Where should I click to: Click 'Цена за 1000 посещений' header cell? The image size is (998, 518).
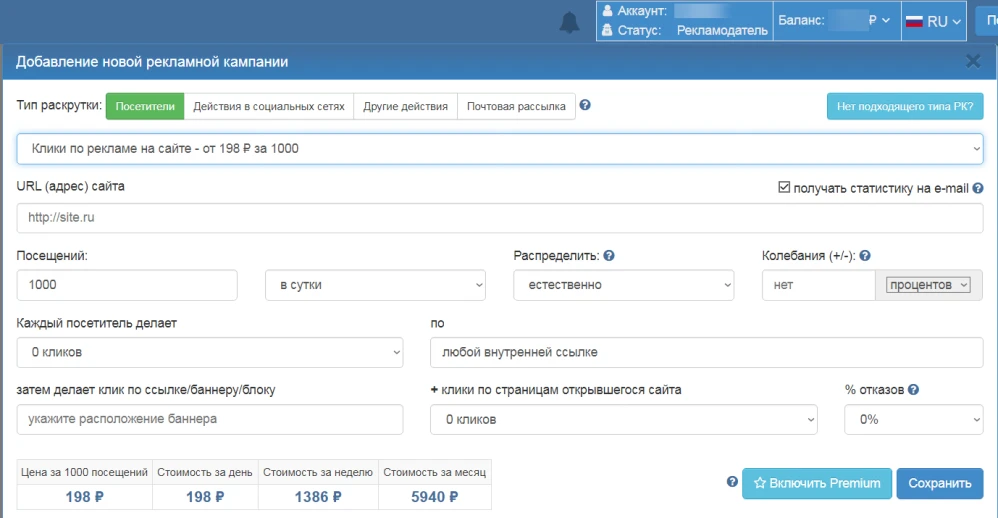tap(85, 472)
